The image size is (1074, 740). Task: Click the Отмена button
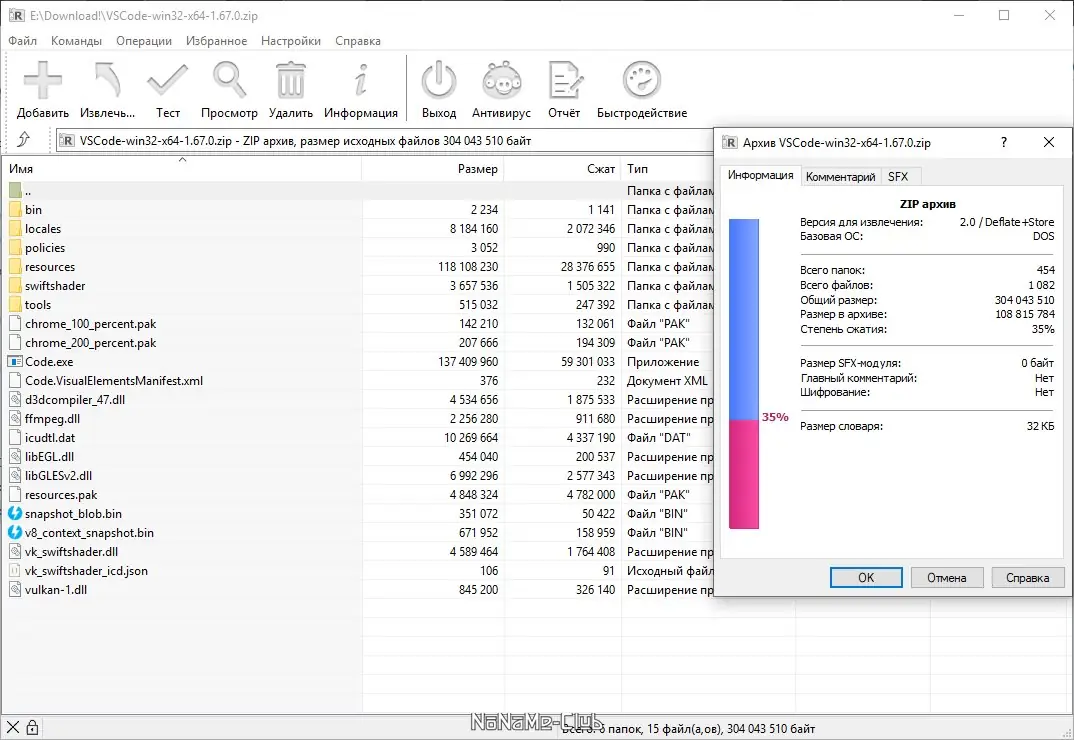947,578
